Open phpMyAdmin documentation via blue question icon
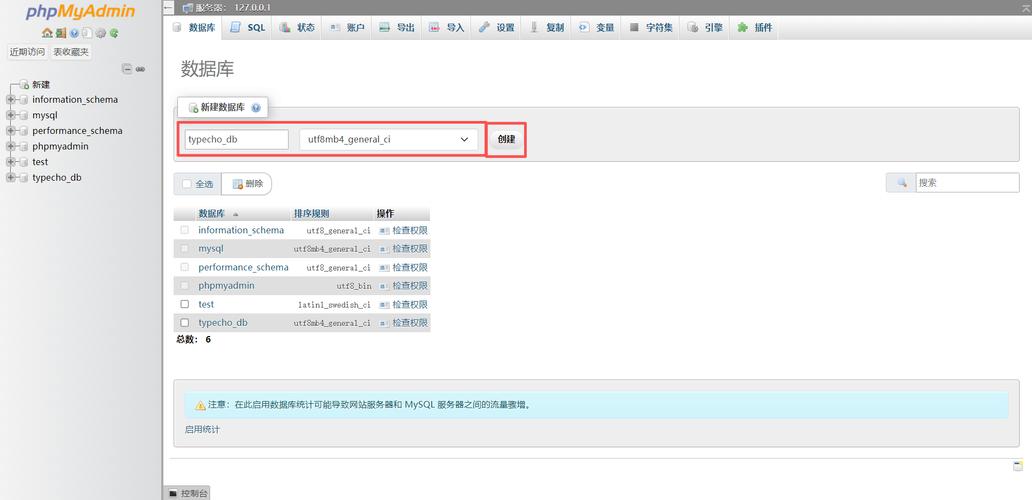The width and height of the screenshot is (1032, 500). pos(74,33)
